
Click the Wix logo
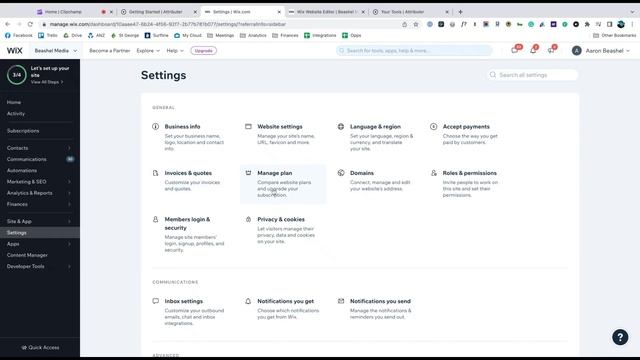click(x=15, y=51)
